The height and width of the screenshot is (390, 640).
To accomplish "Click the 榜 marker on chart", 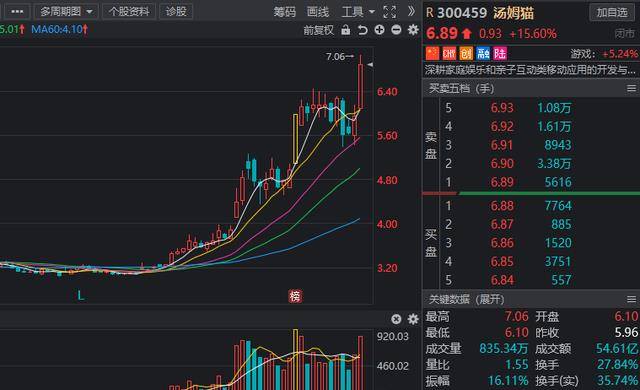I will (295, 296).
